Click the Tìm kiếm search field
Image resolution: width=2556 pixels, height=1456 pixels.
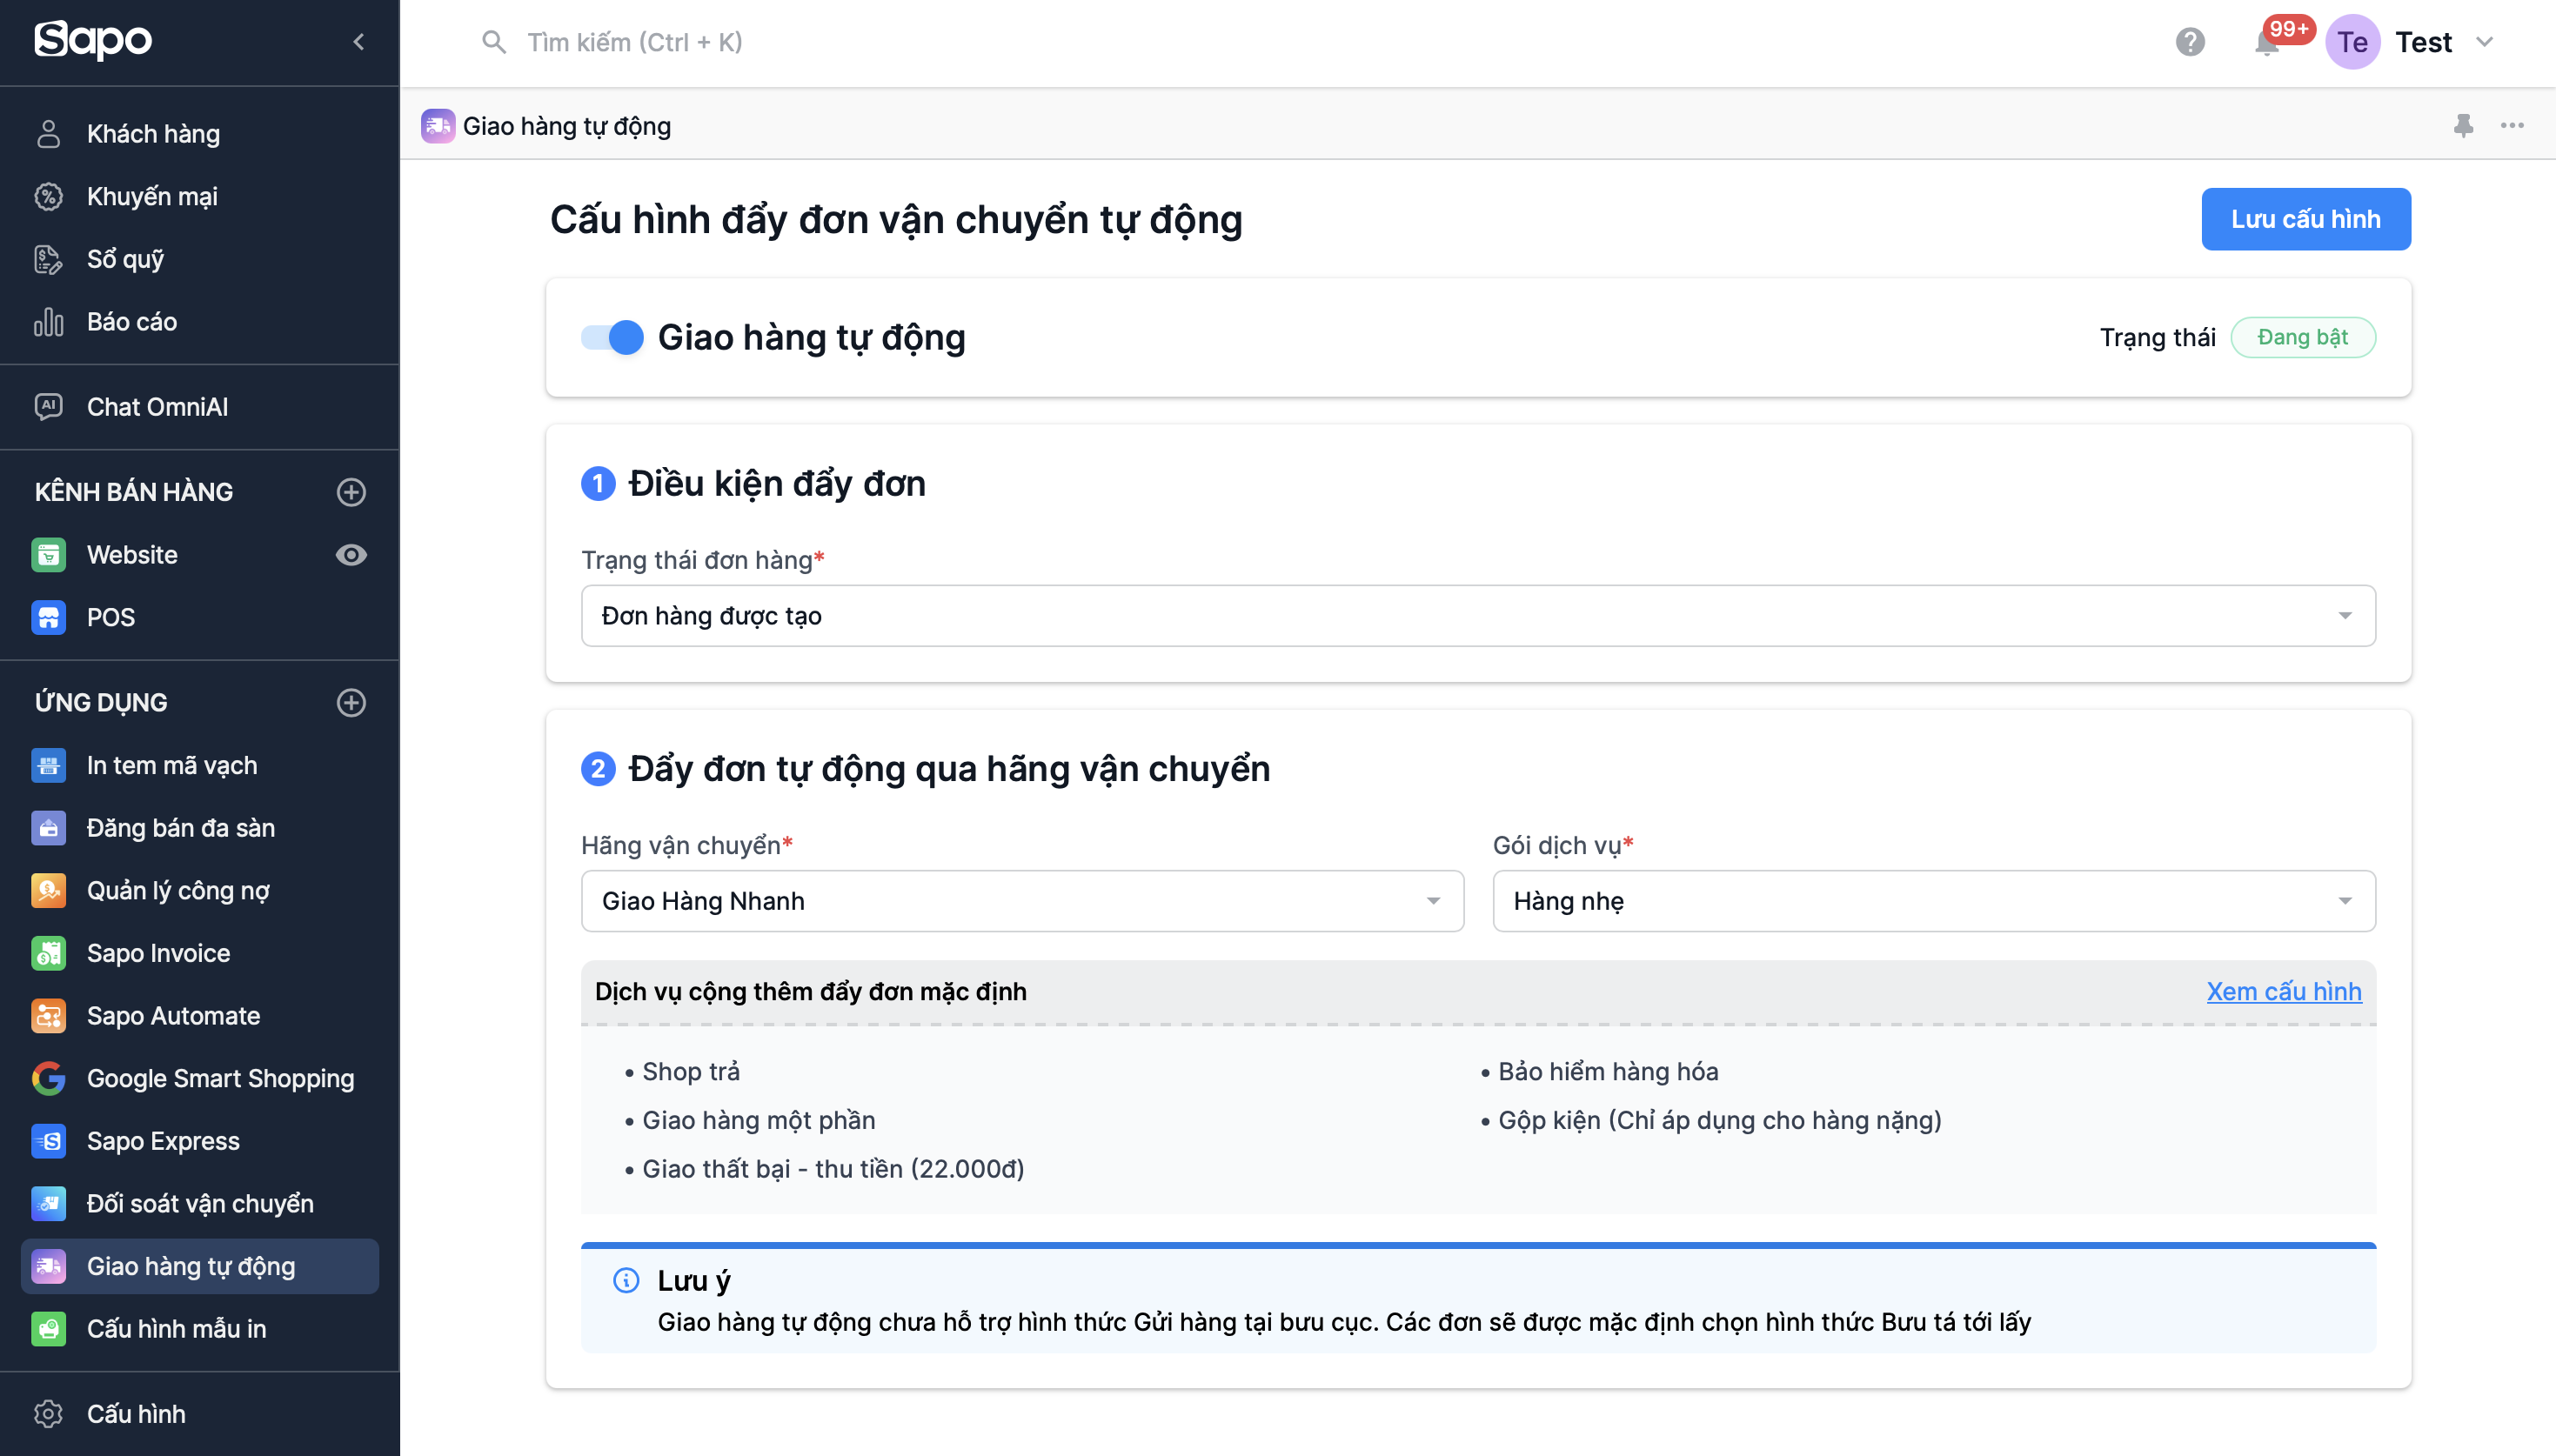tap(634, 42)
